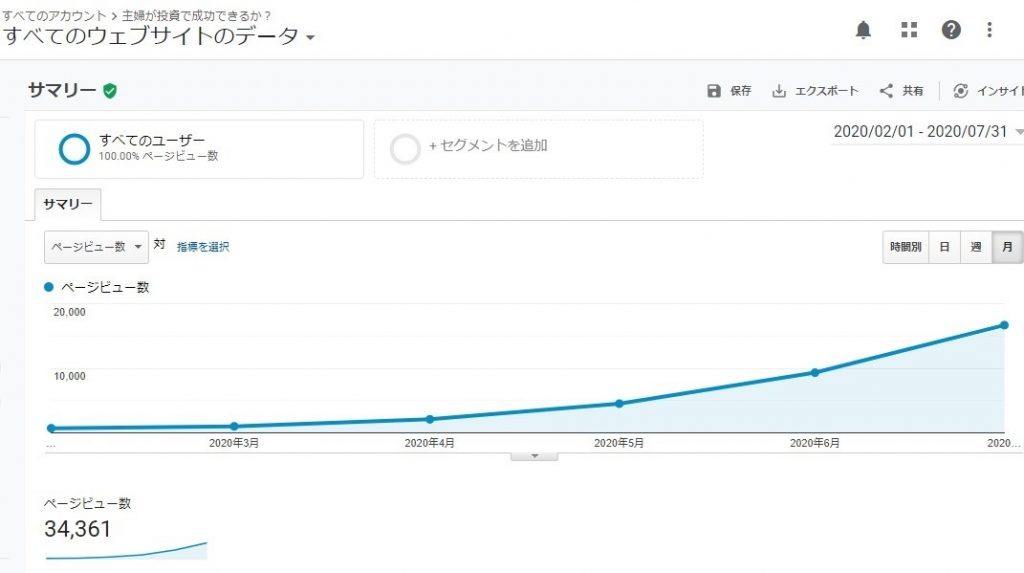Click the 指標を選択 link
1024x573 pixels.
[x=203, y=247]
